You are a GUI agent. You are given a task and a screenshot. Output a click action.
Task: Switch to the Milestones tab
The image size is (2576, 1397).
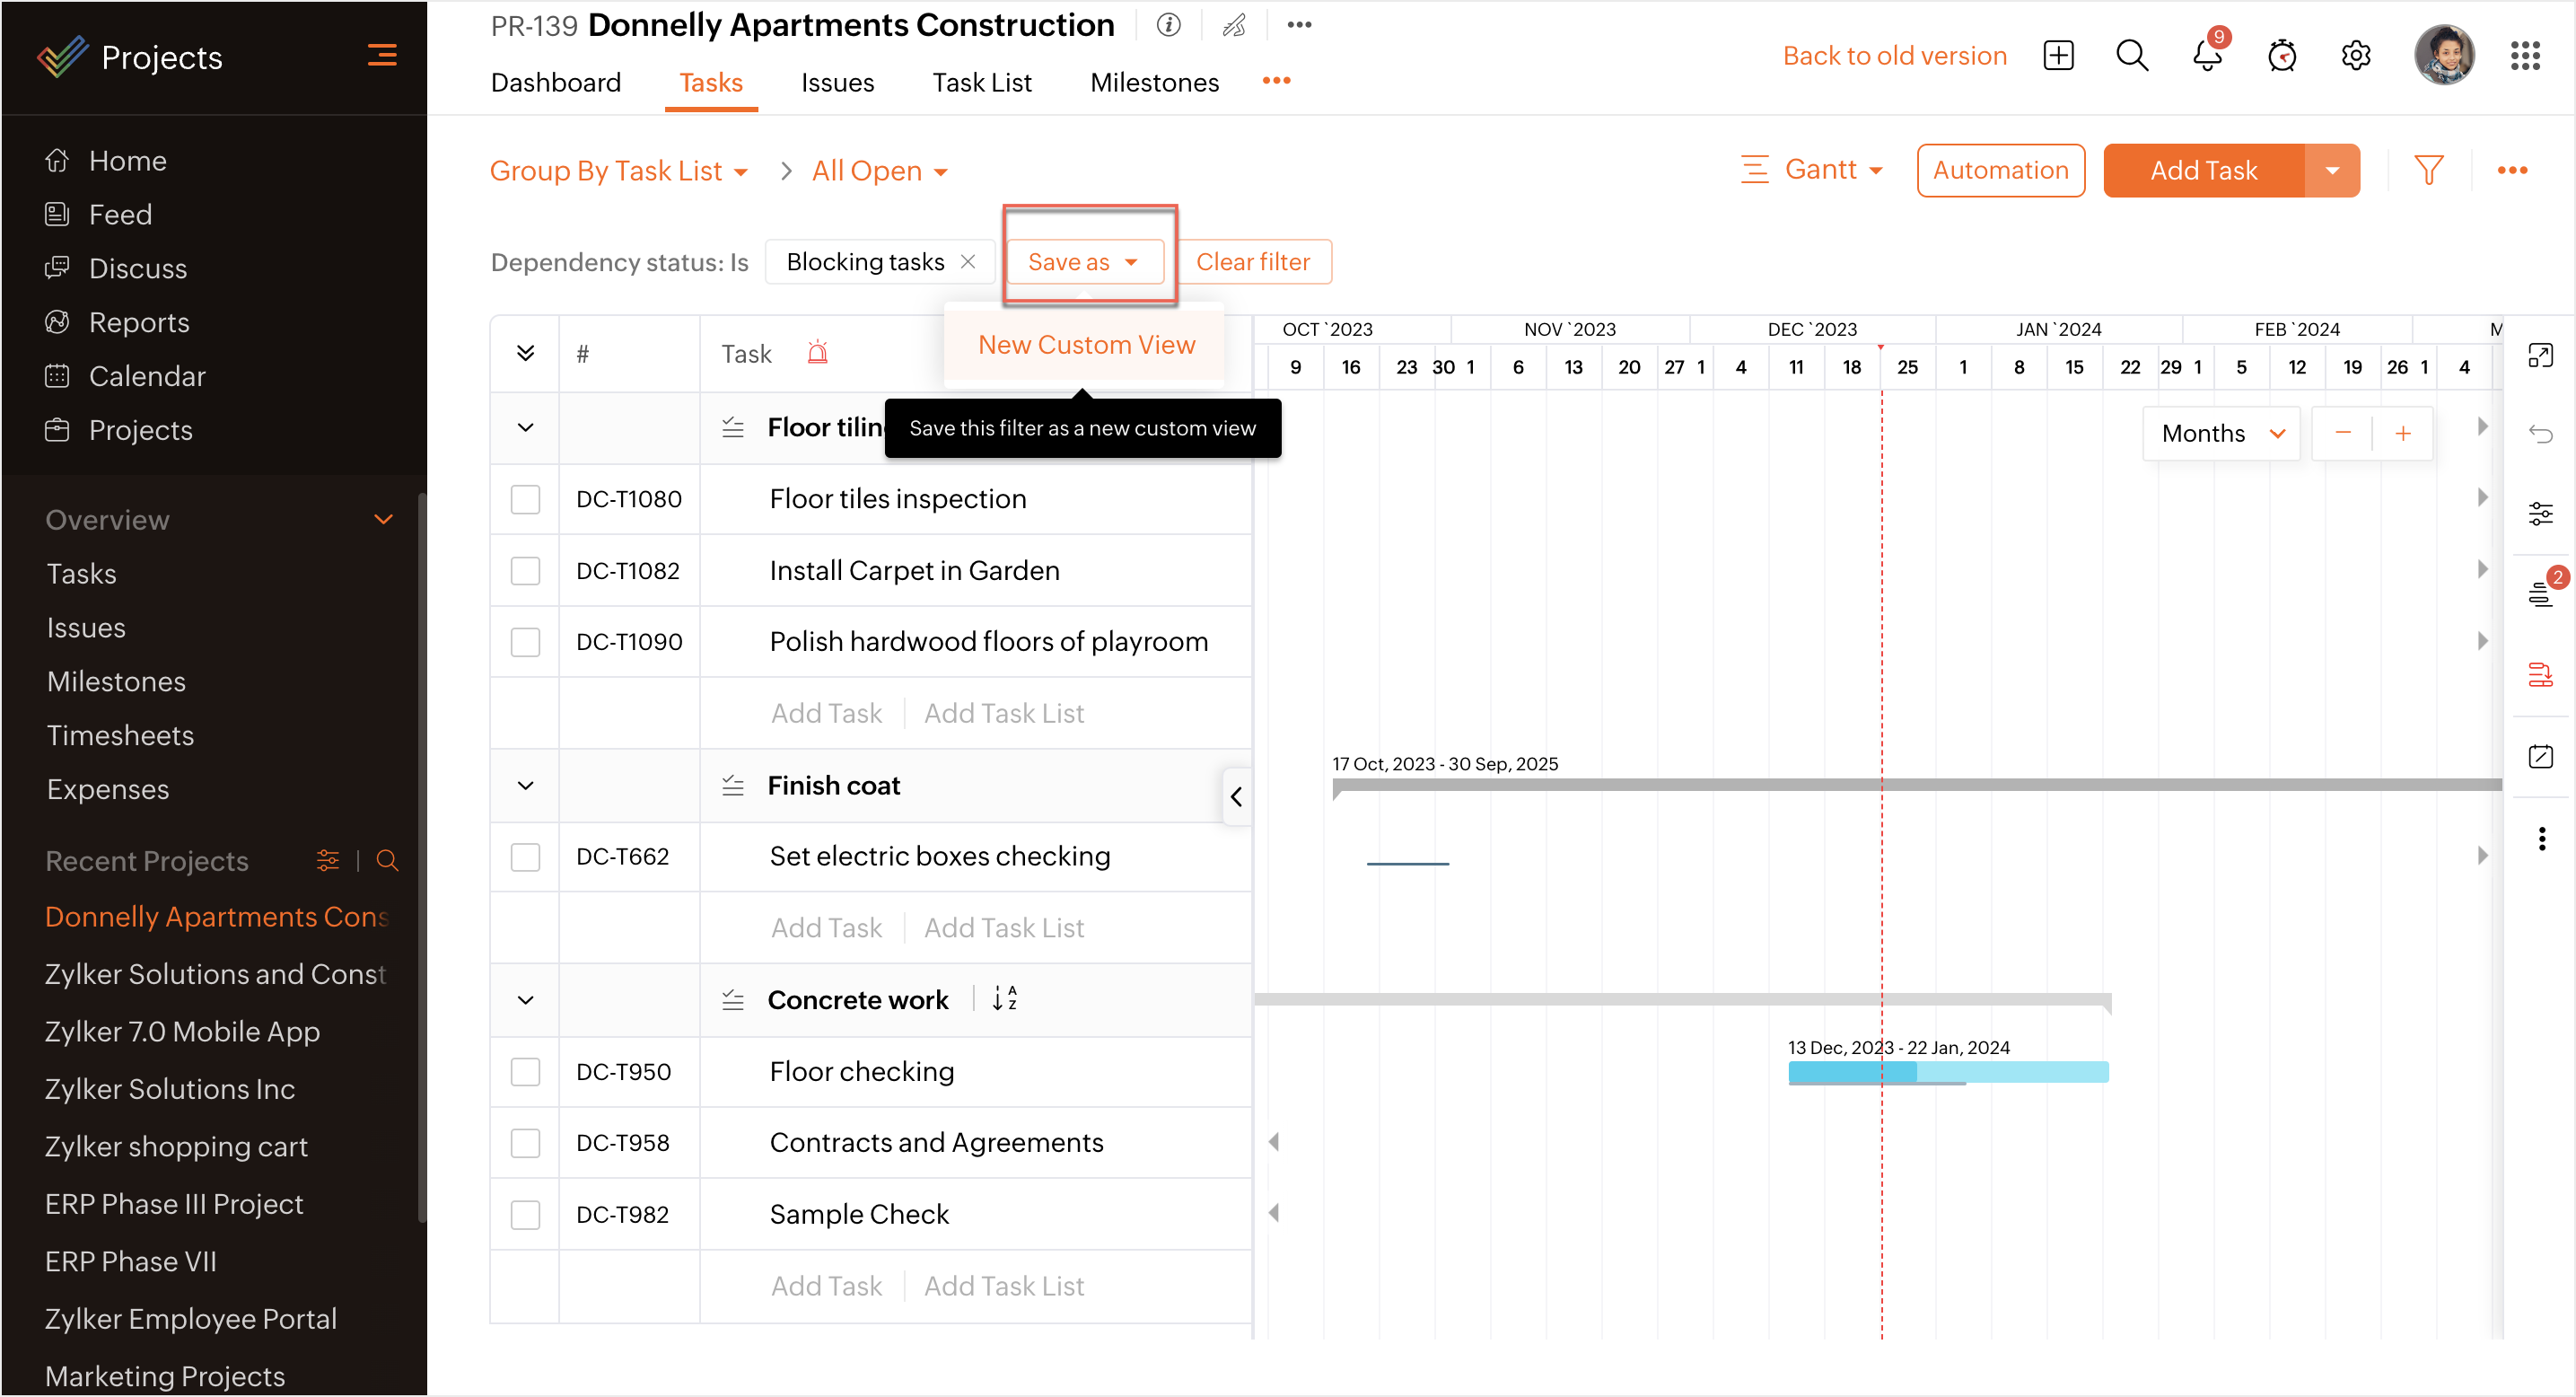point(1154,82)
